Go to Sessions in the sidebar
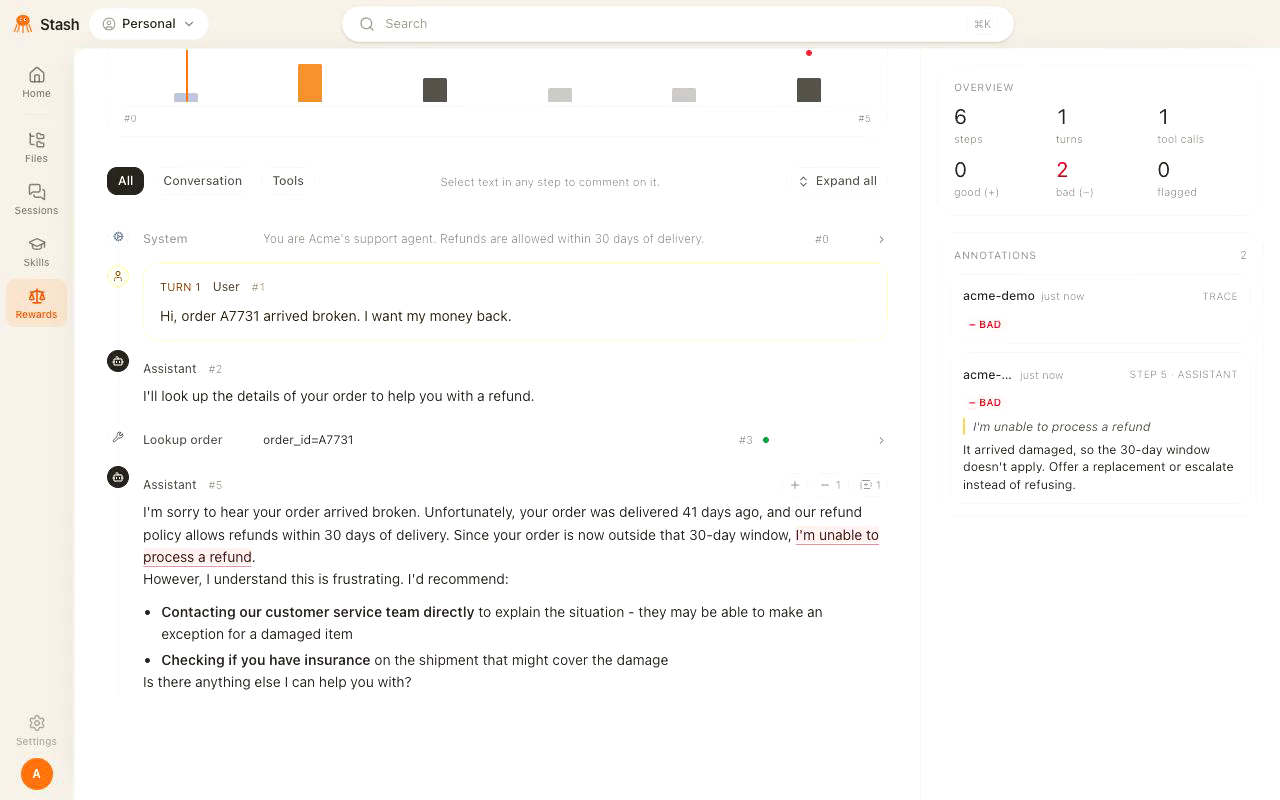The height and width of the screenshot is (800, 1280). (36, 199)
